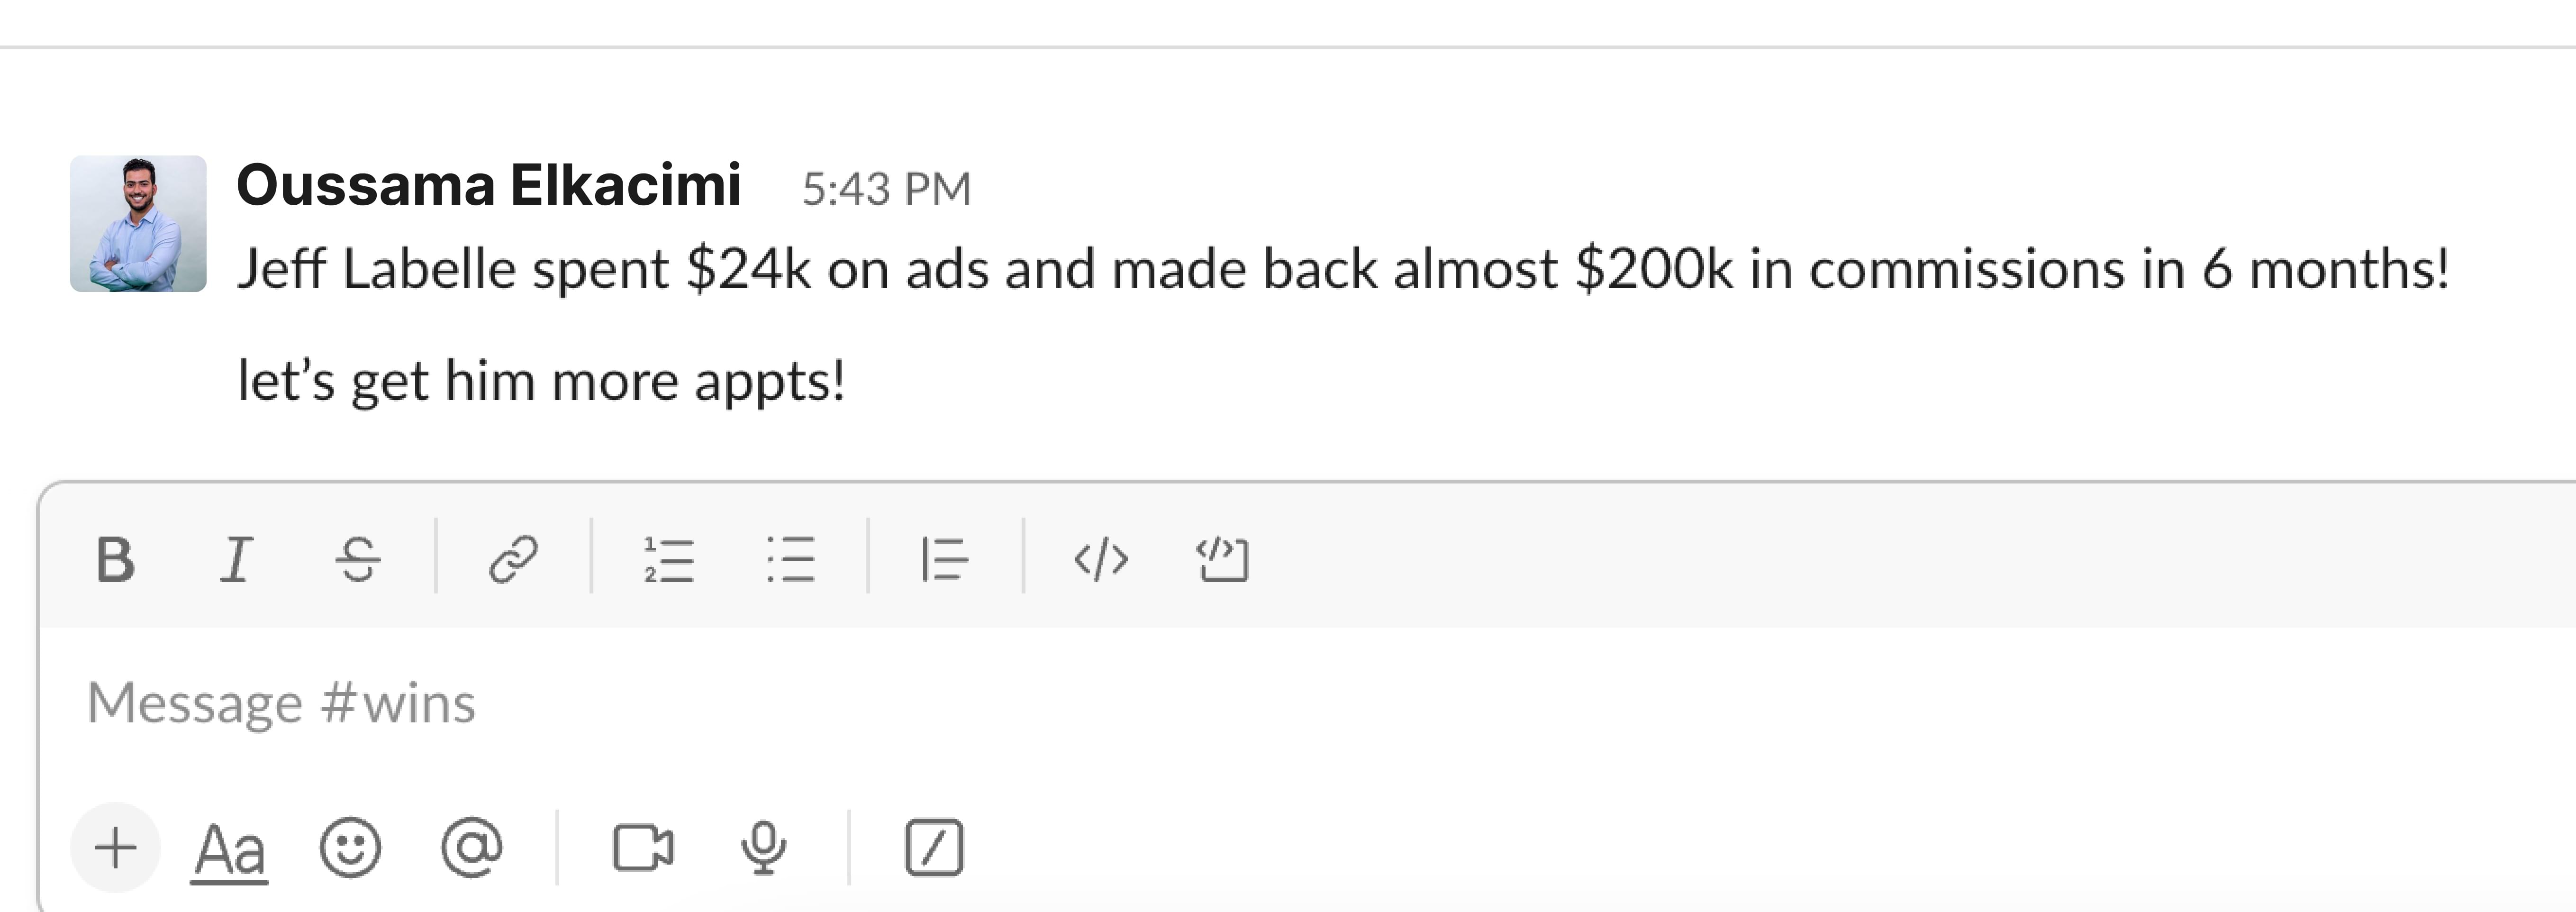Apply blockquote formatting
This screenshot has height=912, width=2576.
click(944, 558)
